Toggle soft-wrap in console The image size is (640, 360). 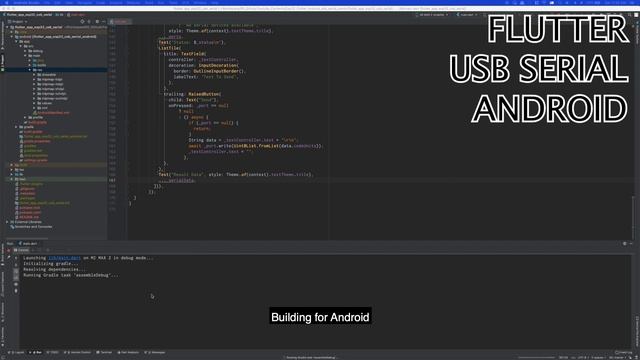16,271
